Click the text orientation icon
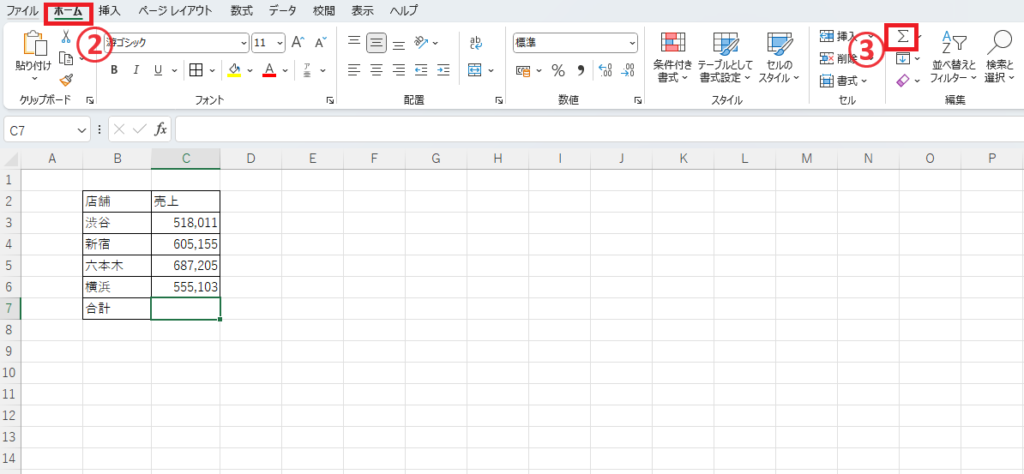 421,42
